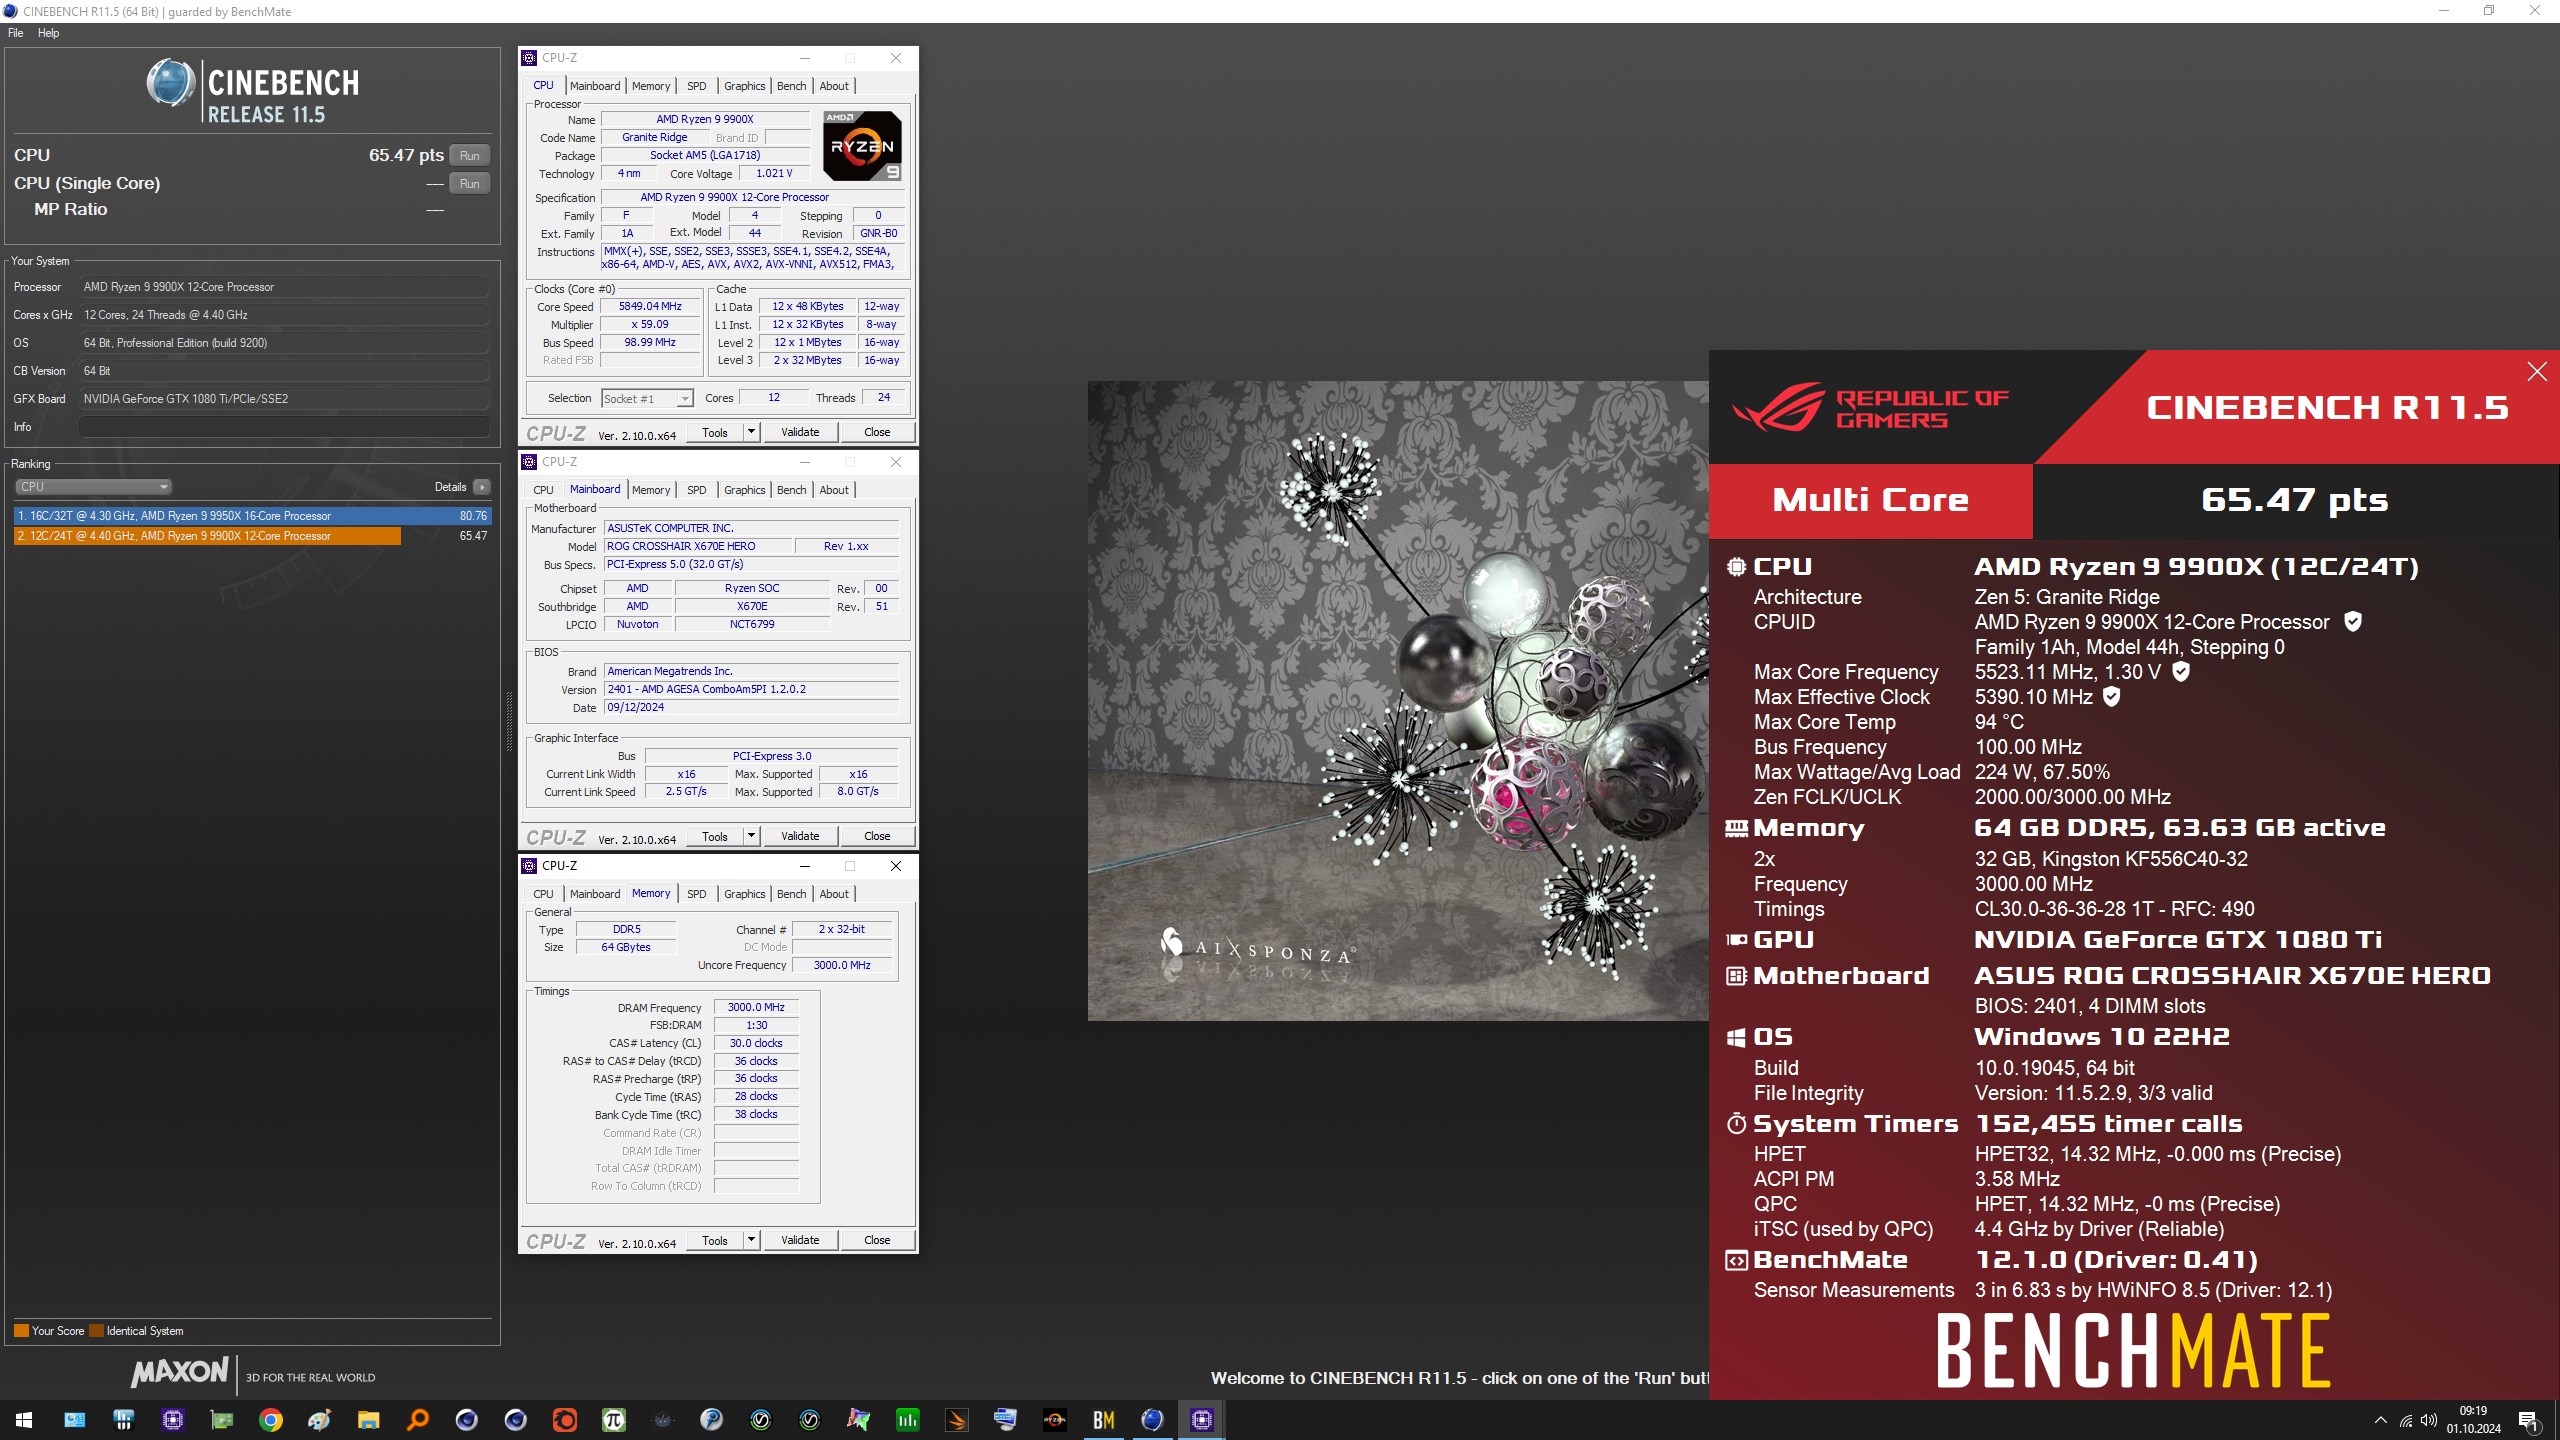Screen dimensions: 2560x1440
Task: Select the Ryzen 9 9900X orange ranking bar
Action: pos(207,536)
